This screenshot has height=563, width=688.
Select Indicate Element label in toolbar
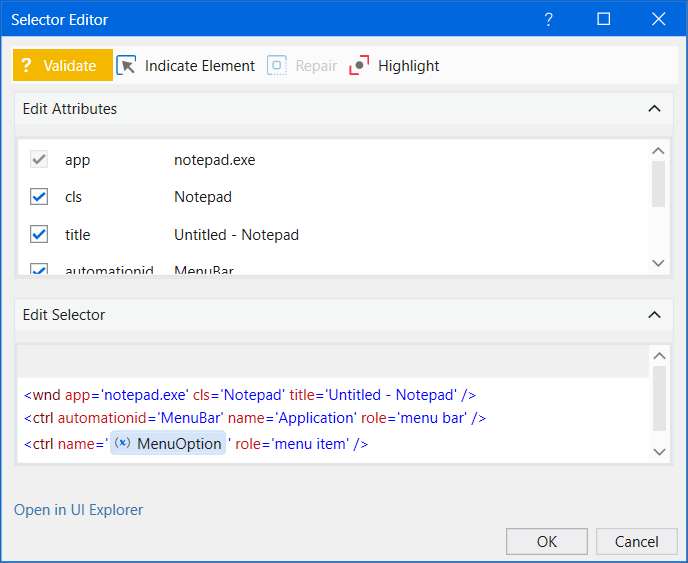pos(200,66)
